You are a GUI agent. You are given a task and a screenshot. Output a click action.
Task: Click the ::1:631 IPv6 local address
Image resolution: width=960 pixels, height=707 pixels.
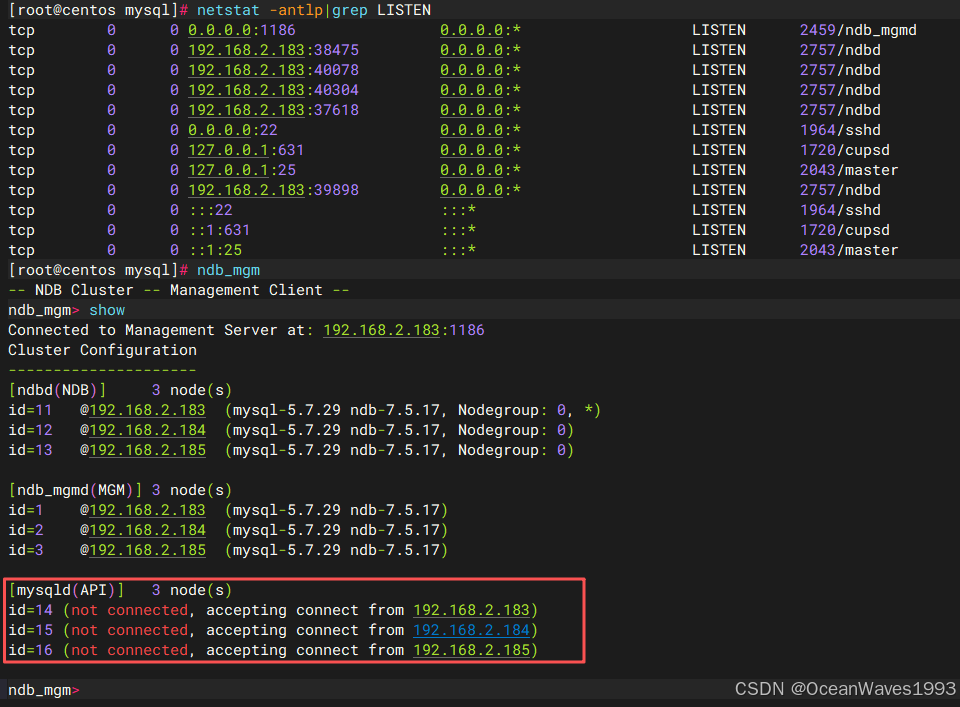(x=219, y=230)
